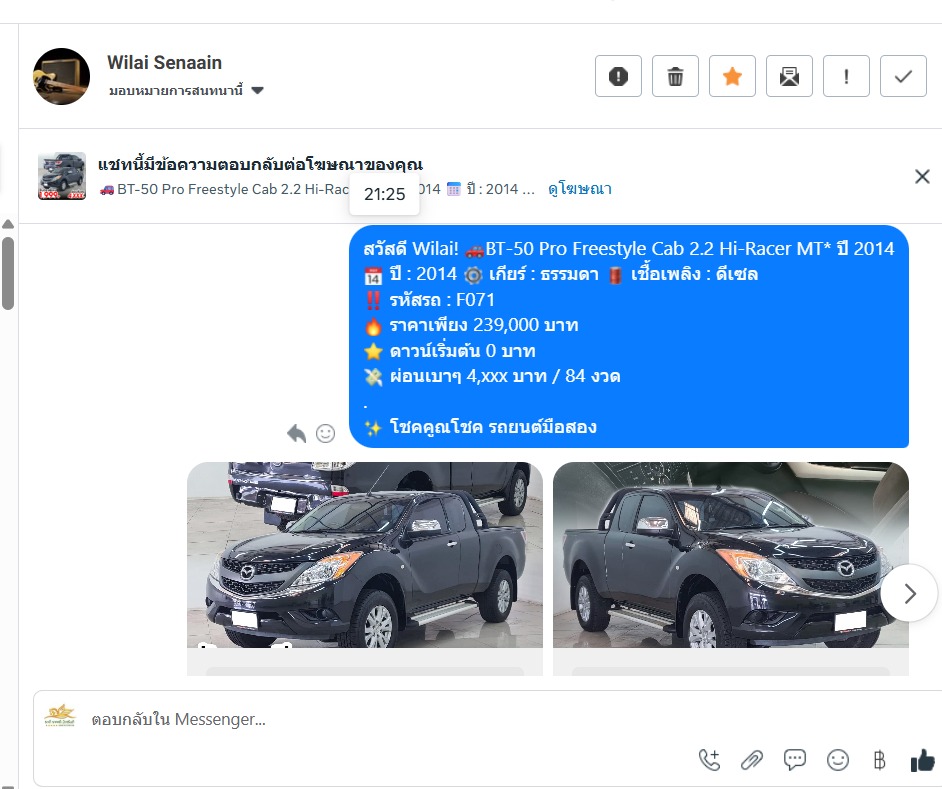
Task: Mark conversation done with checkmark button
Action: pyautogui.click(x=904, y=76)
